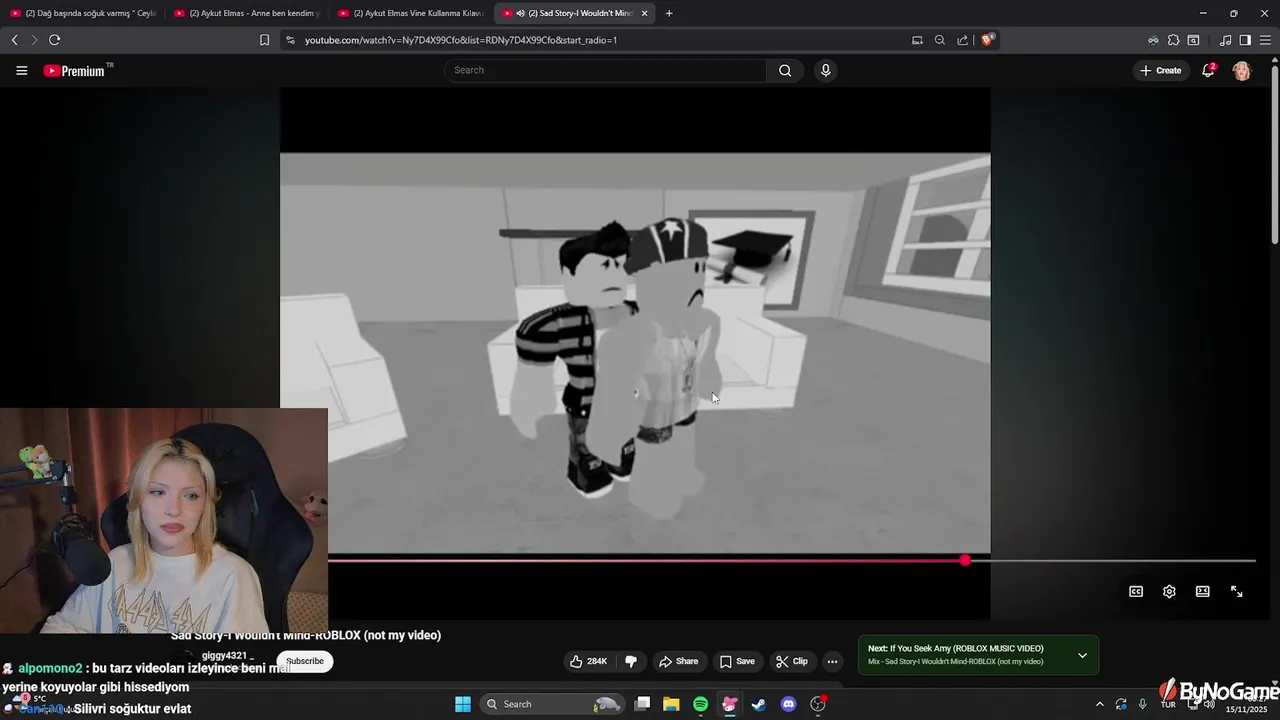Subscribe to the giggy4321 channel

(x=305, y=661)
